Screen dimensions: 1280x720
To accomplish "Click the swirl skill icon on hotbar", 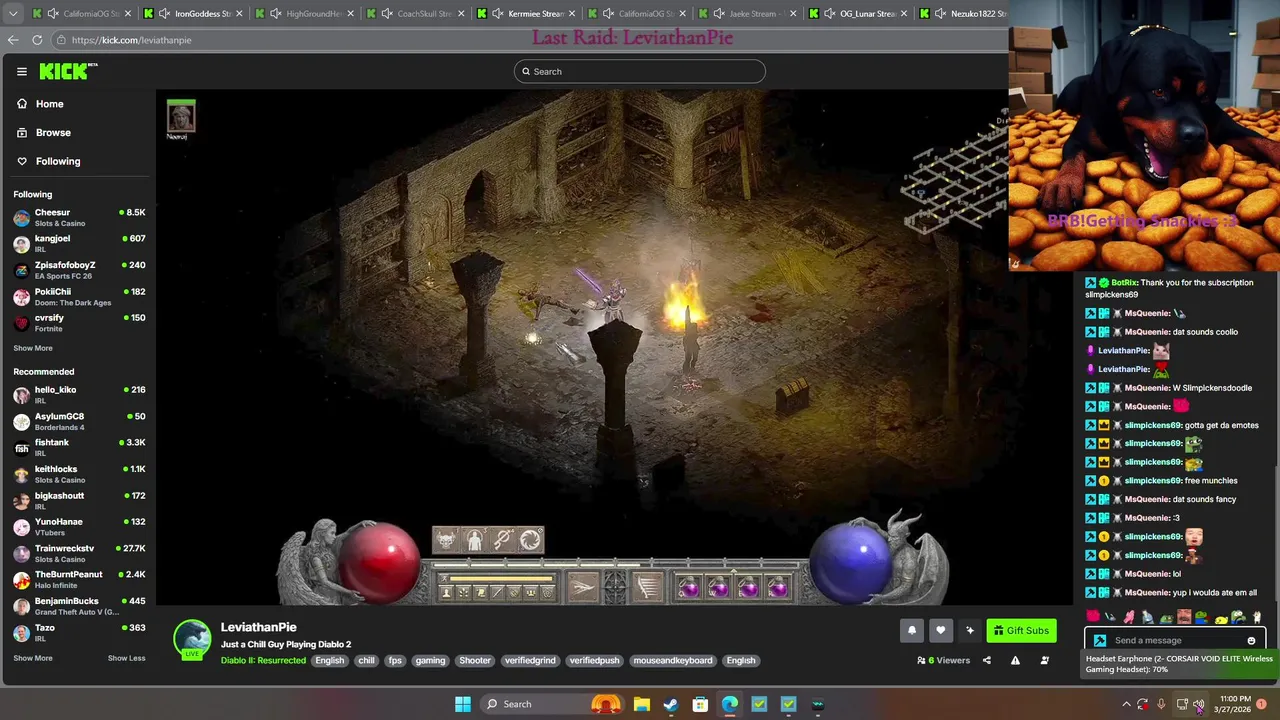I will pos(530,540).
